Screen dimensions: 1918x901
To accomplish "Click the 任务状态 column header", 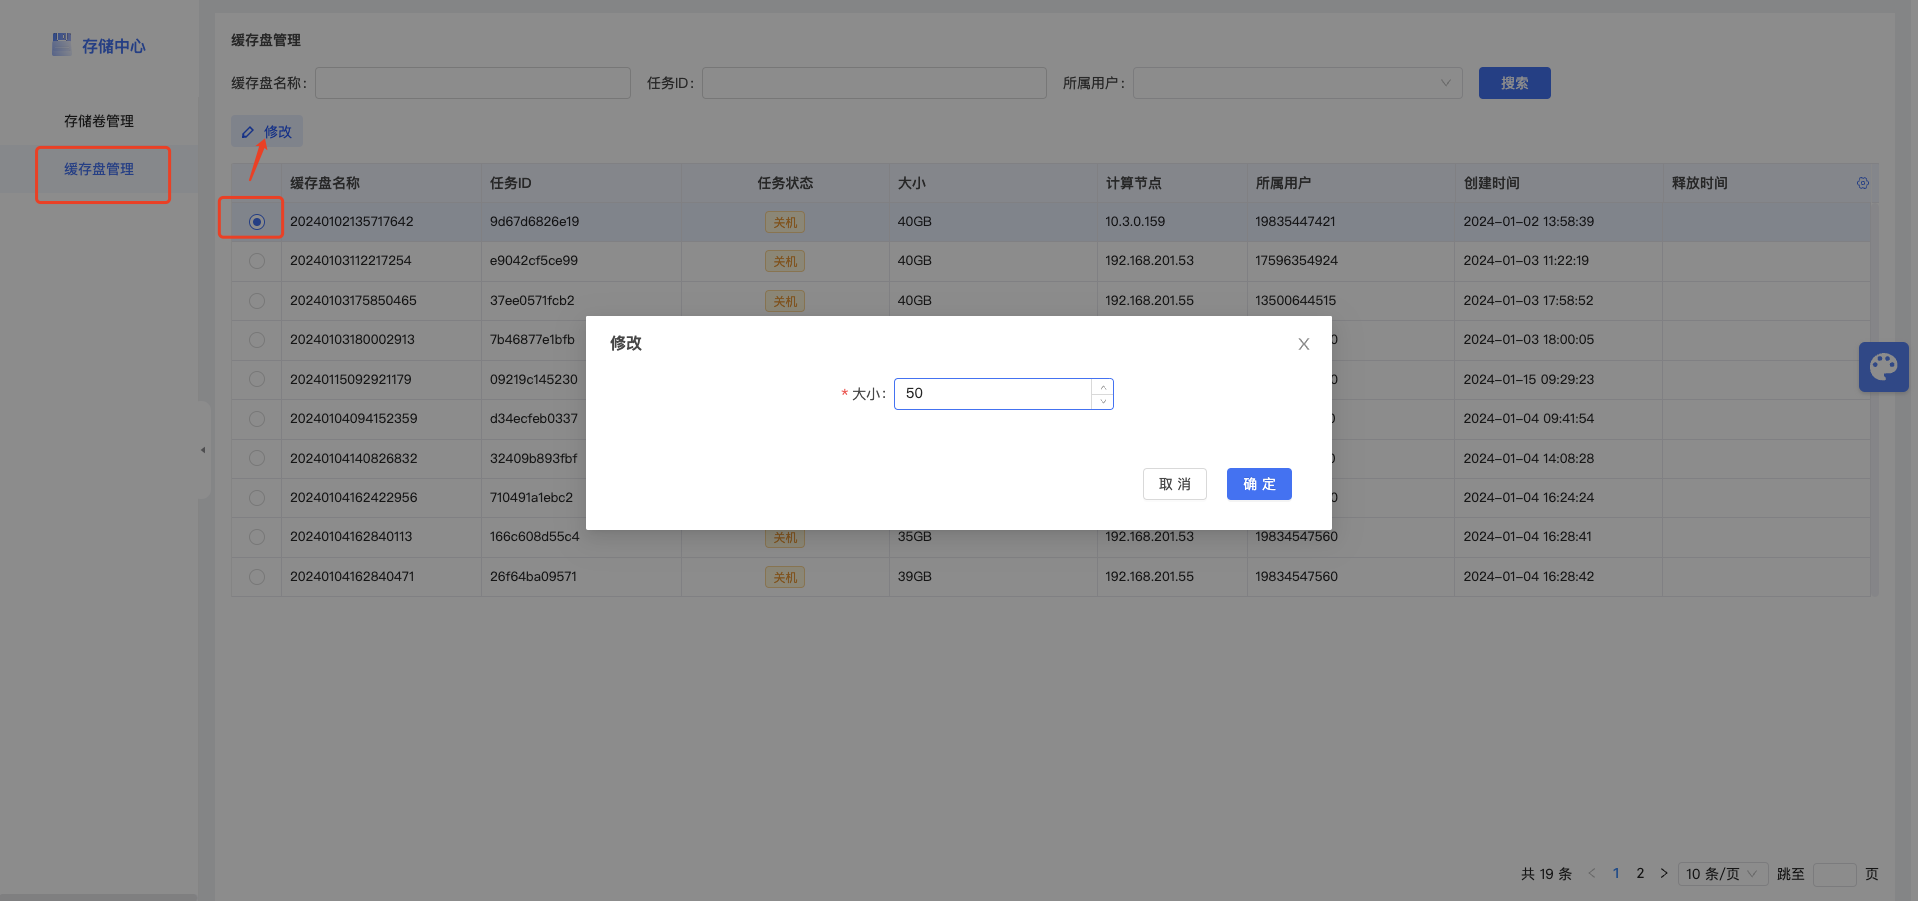I will tap(785, 183).
